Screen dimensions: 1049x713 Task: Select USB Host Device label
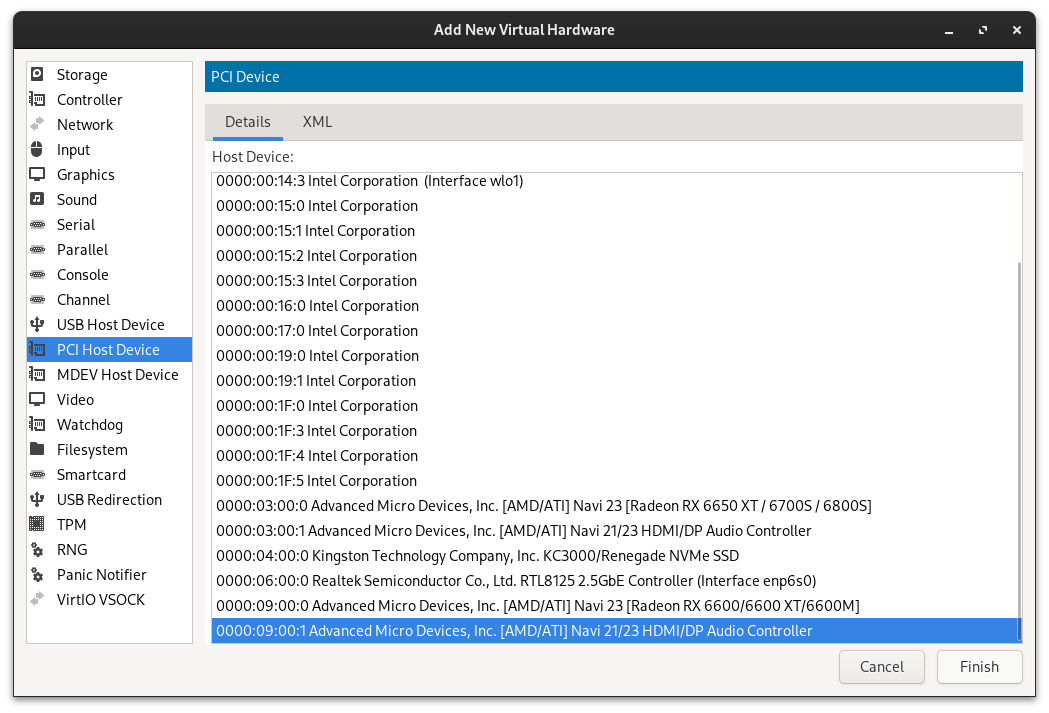[x=110, y=324]
